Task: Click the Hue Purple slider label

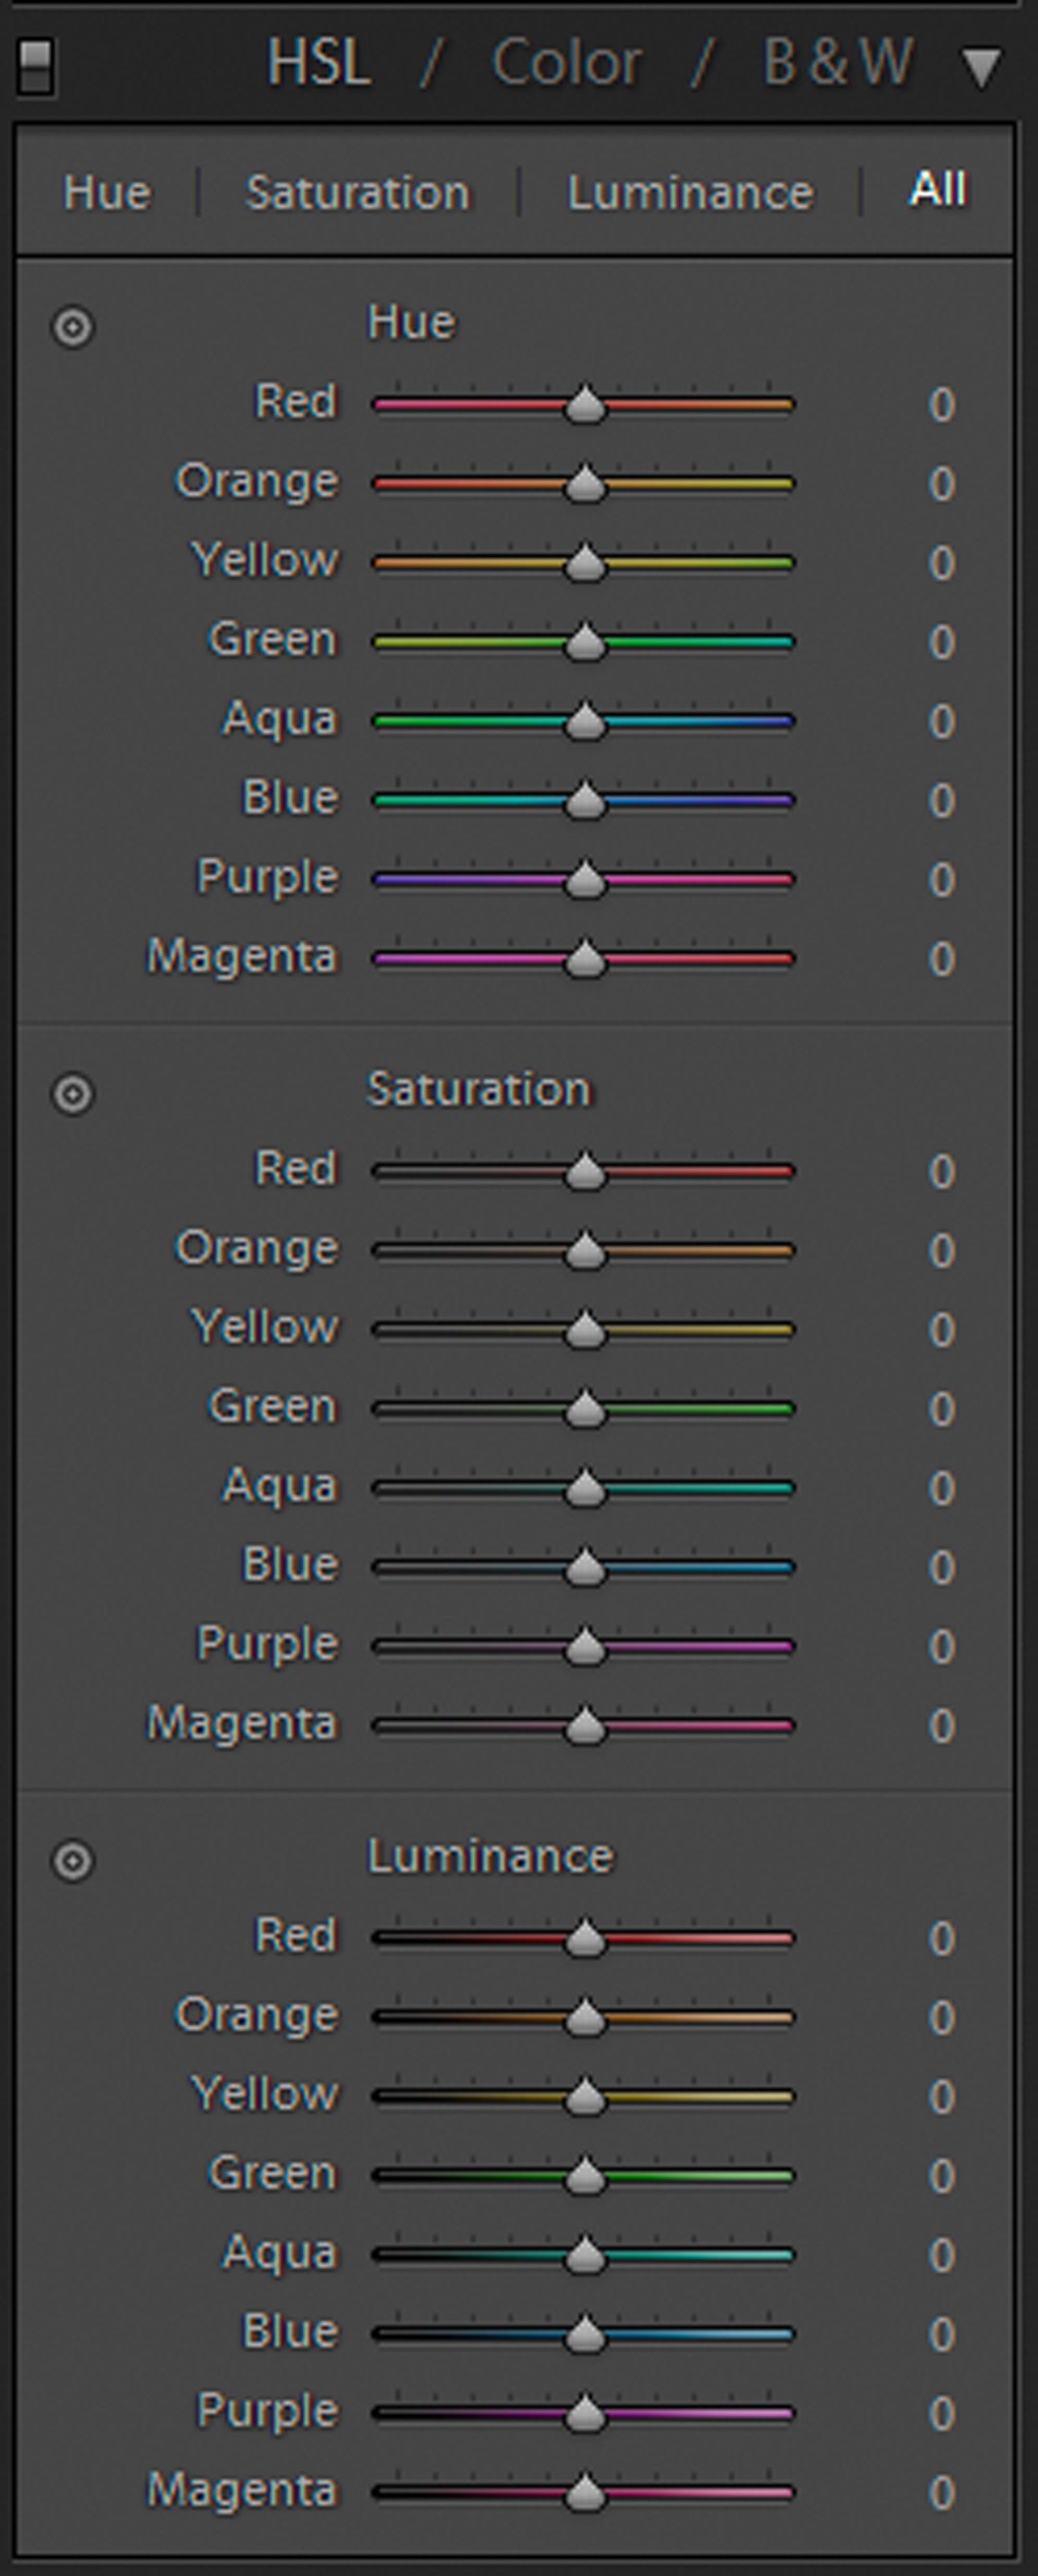Action: tap(267, 878)
